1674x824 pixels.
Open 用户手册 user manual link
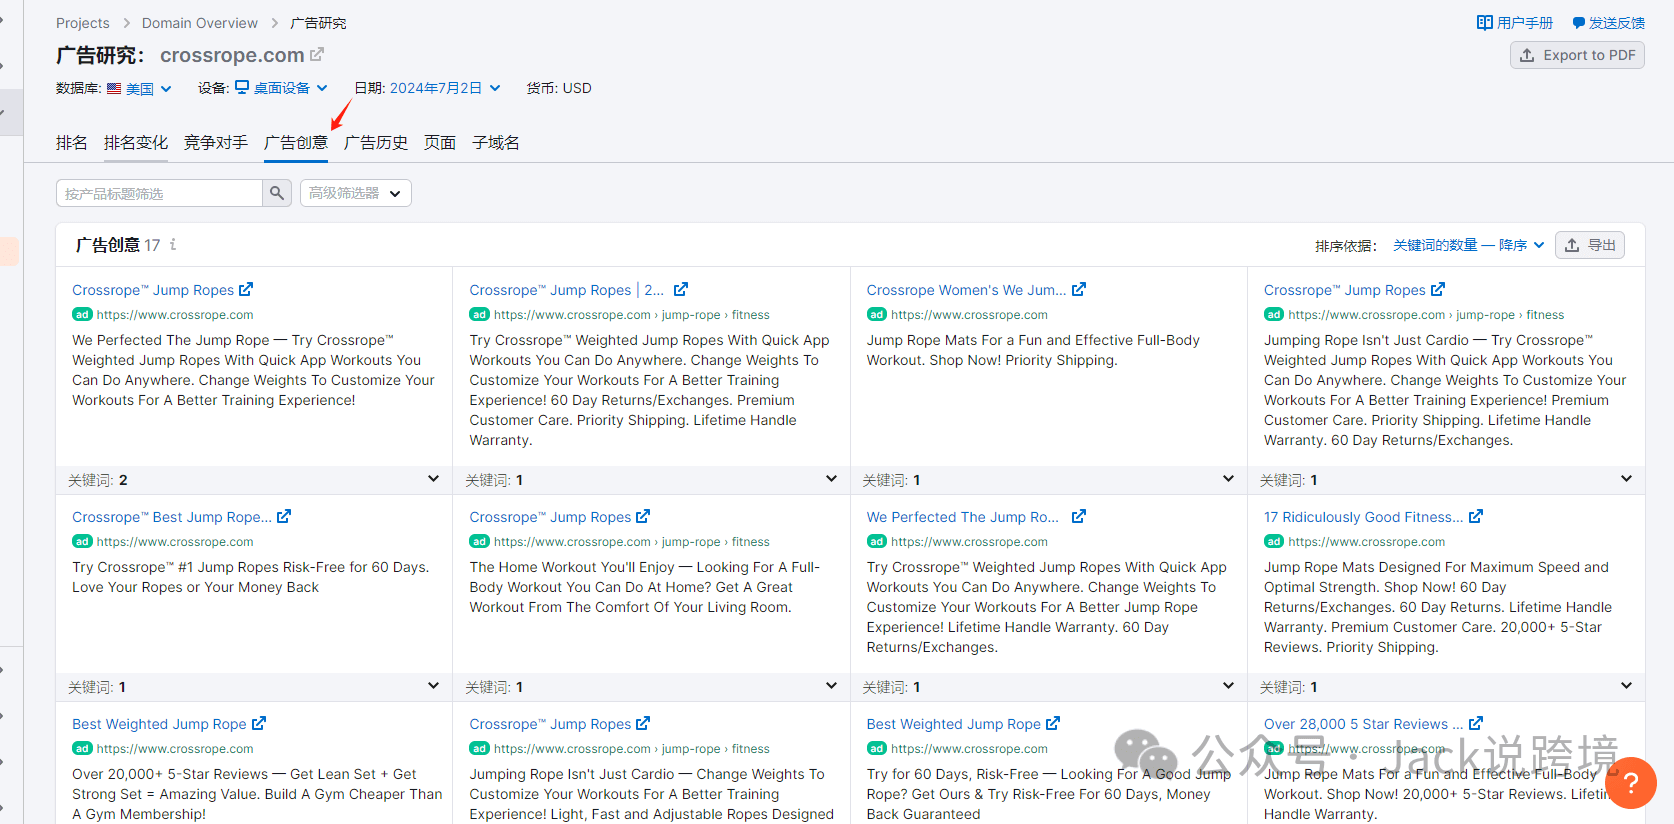[1515, 23]
